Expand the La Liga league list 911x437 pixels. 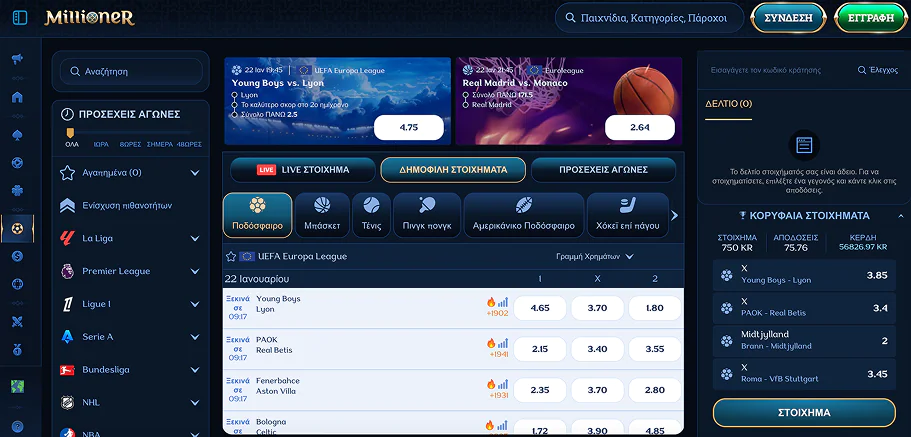point(195,238)
